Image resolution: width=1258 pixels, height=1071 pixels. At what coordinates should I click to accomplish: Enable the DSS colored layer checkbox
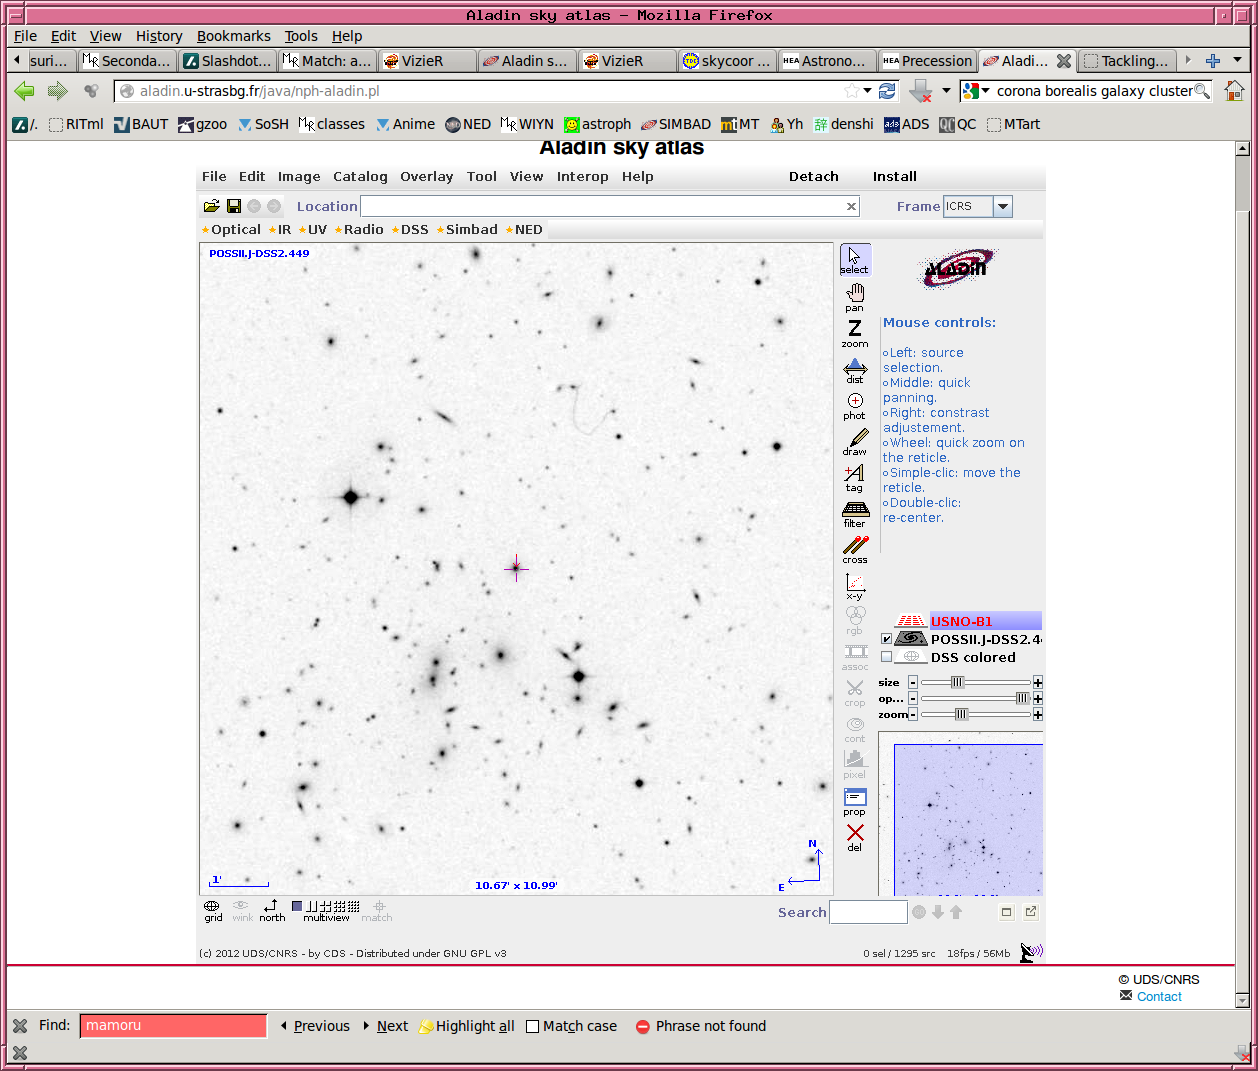886,657
